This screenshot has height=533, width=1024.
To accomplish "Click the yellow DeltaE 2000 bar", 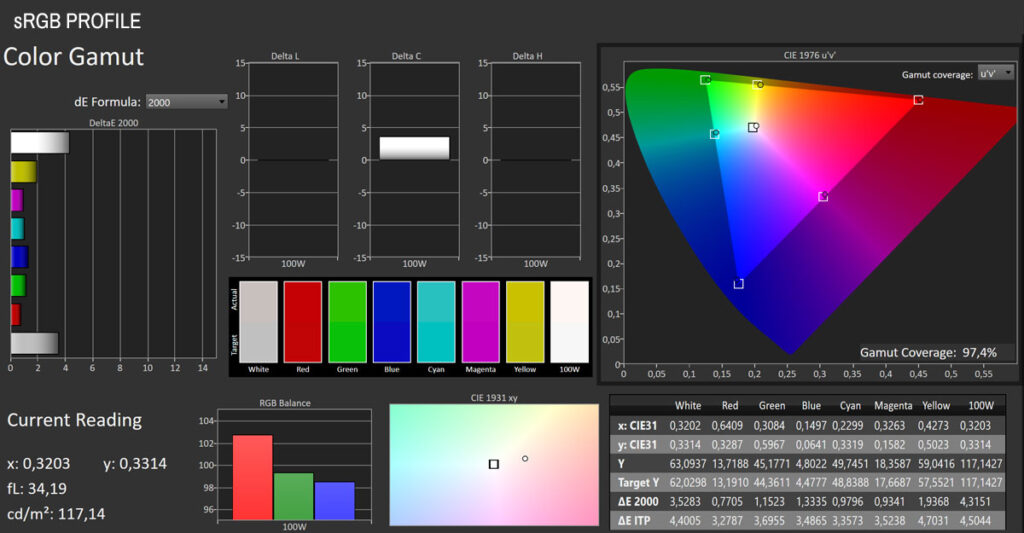I will click(x=24, y=172).
